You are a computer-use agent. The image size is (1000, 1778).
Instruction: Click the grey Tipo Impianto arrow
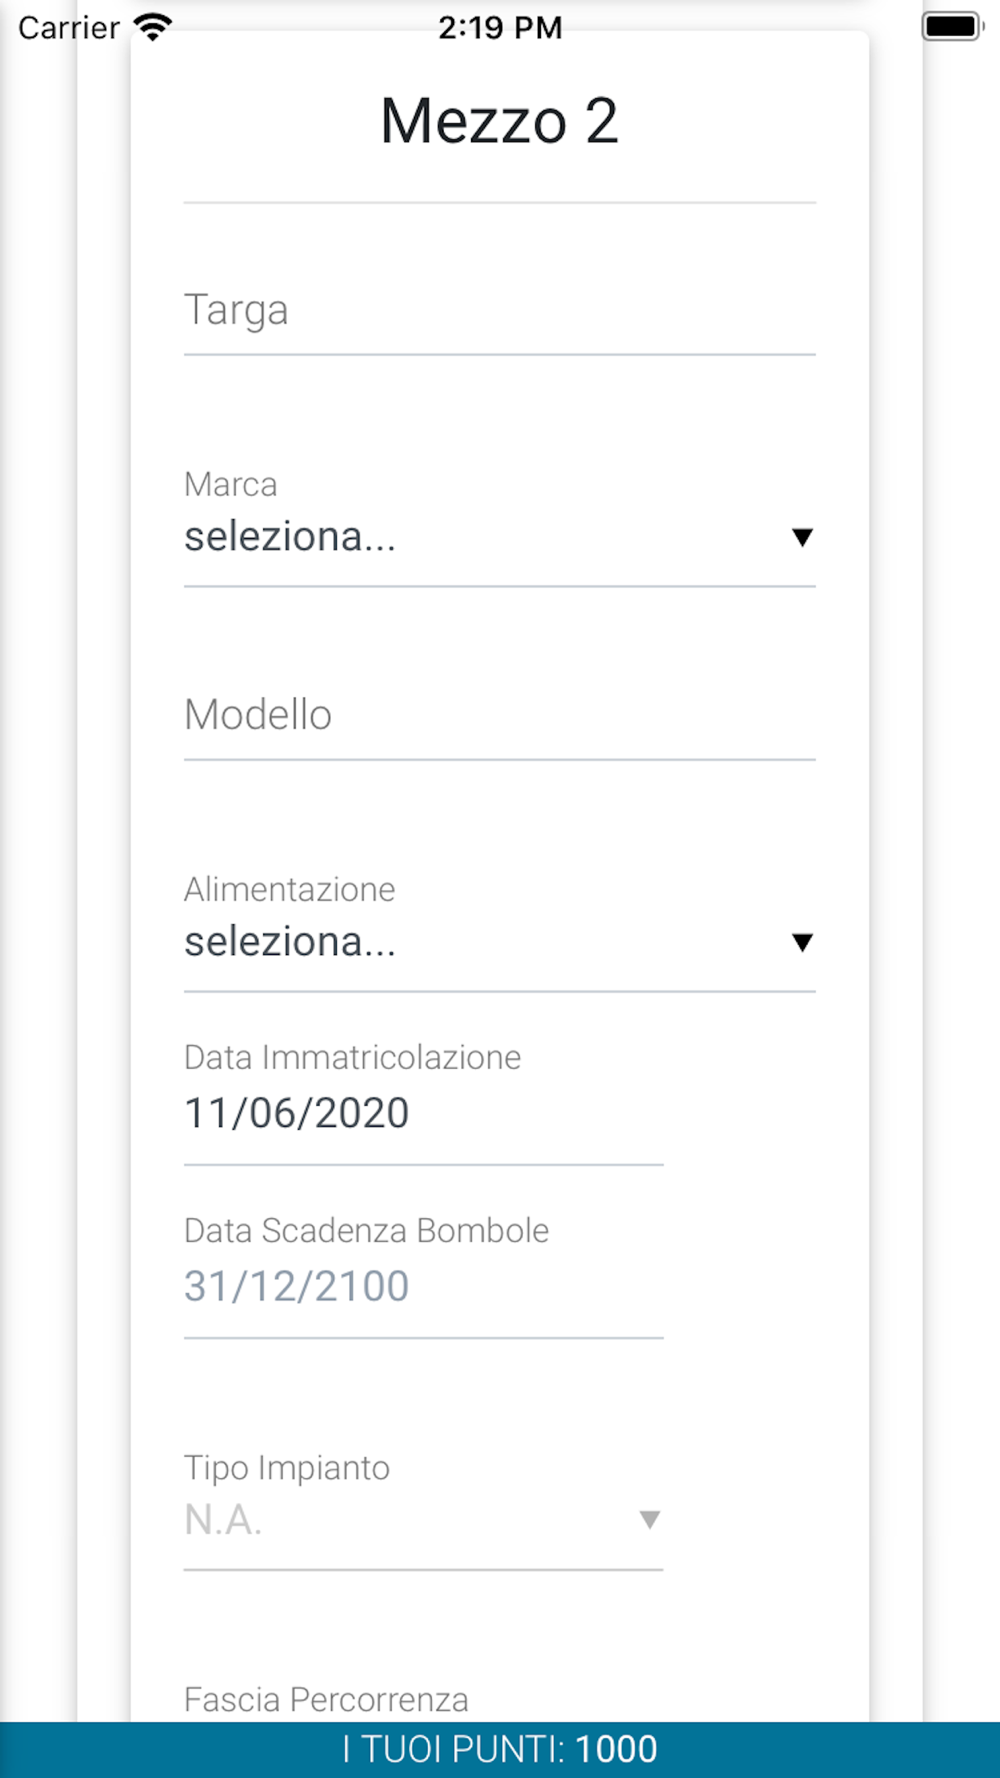point(650,1520)
